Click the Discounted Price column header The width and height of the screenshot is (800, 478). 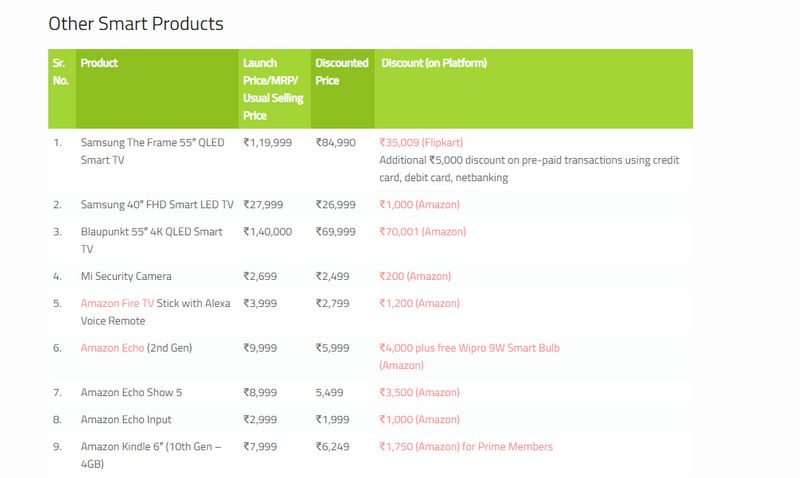(341, 71)
